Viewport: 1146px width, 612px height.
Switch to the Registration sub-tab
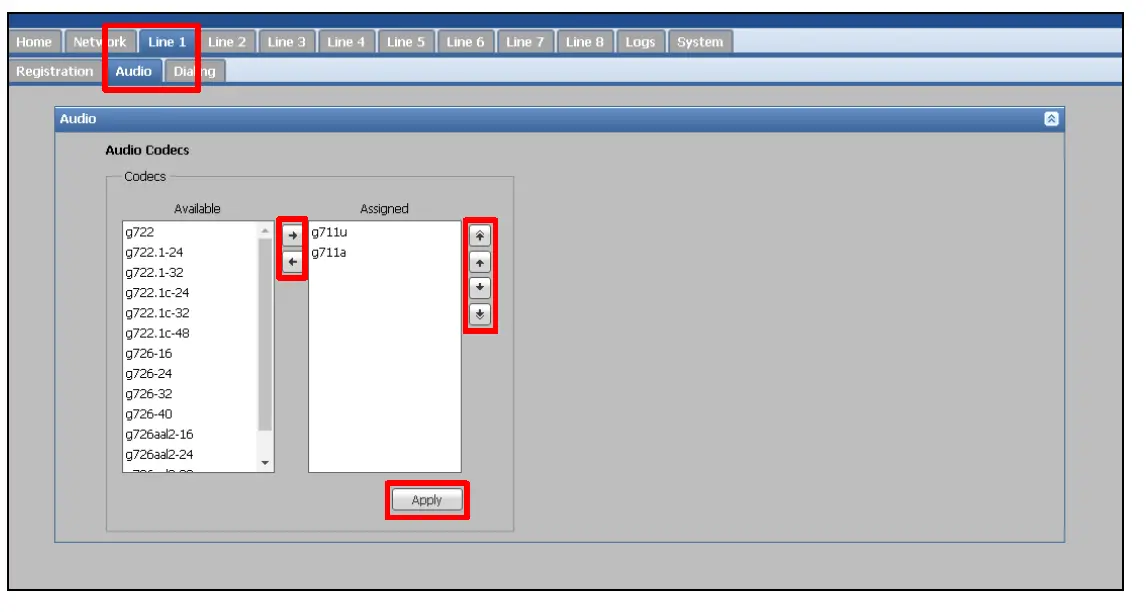coord(55,71)
